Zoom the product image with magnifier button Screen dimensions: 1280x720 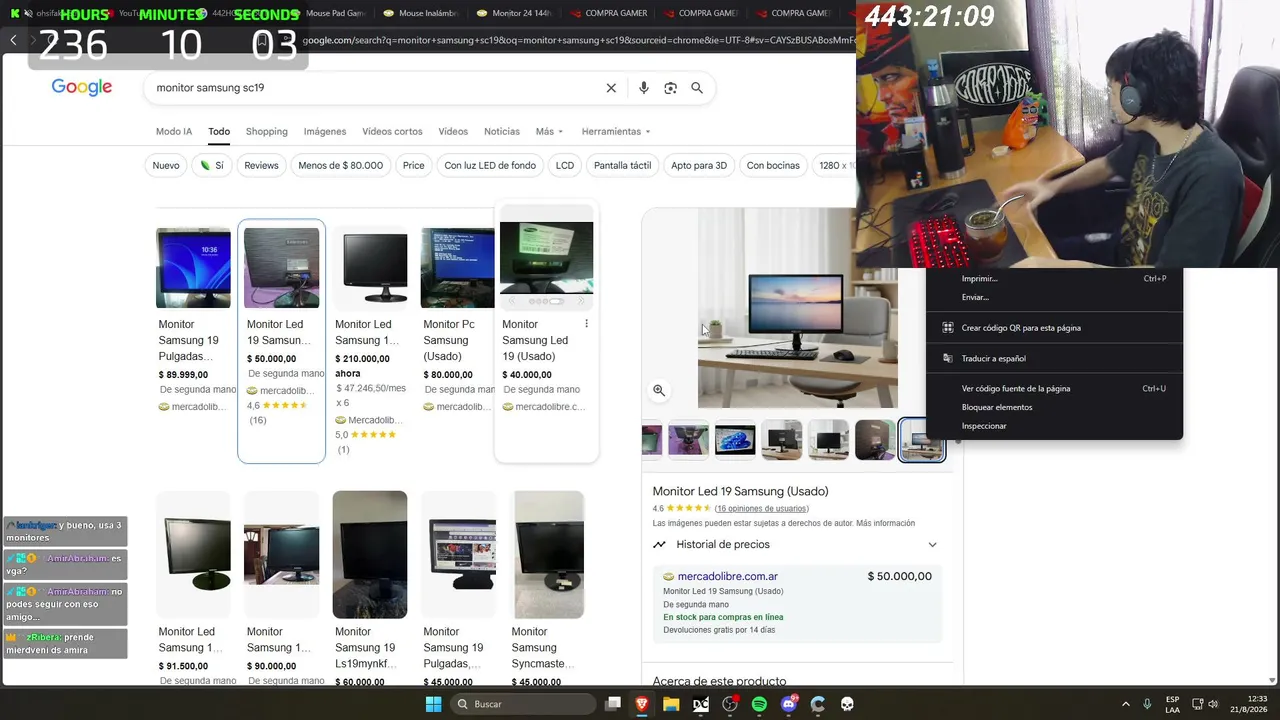click(659, 391)
